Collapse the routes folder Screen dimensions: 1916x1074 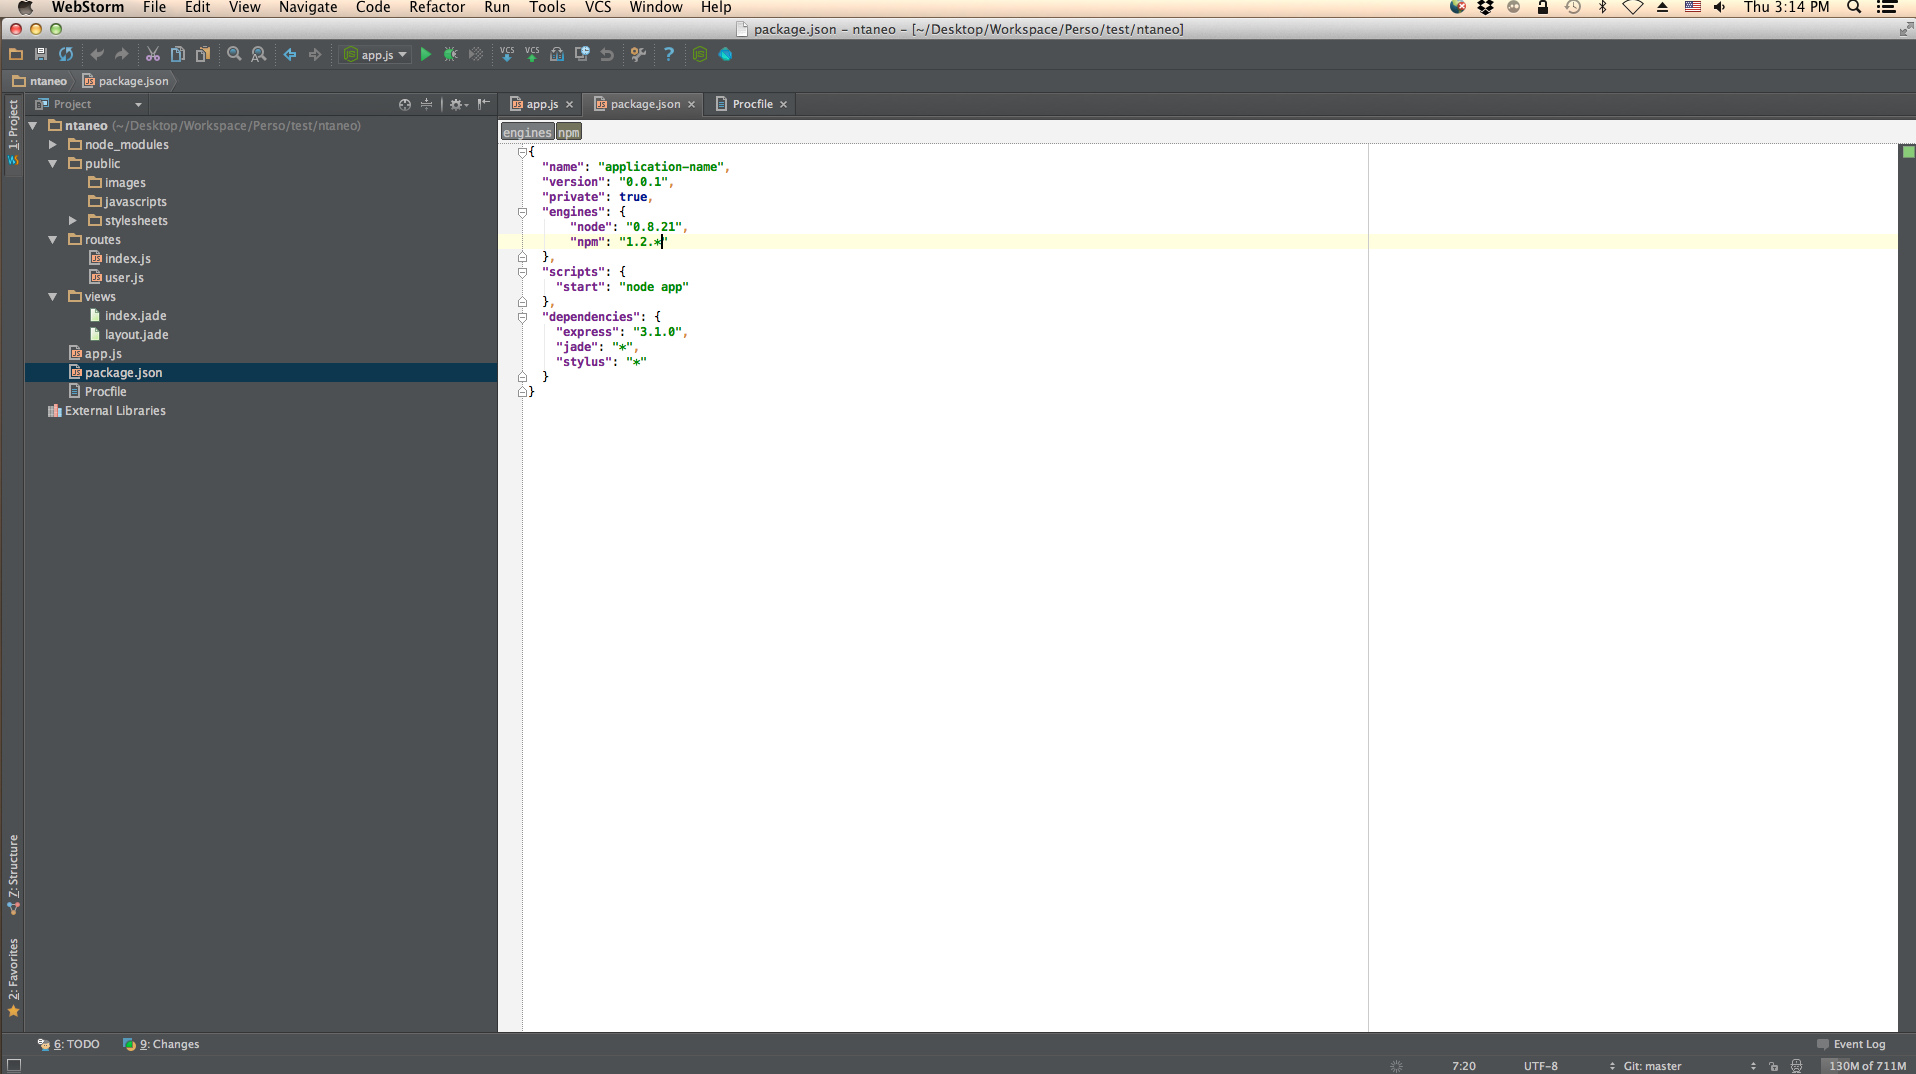(53, 240)
